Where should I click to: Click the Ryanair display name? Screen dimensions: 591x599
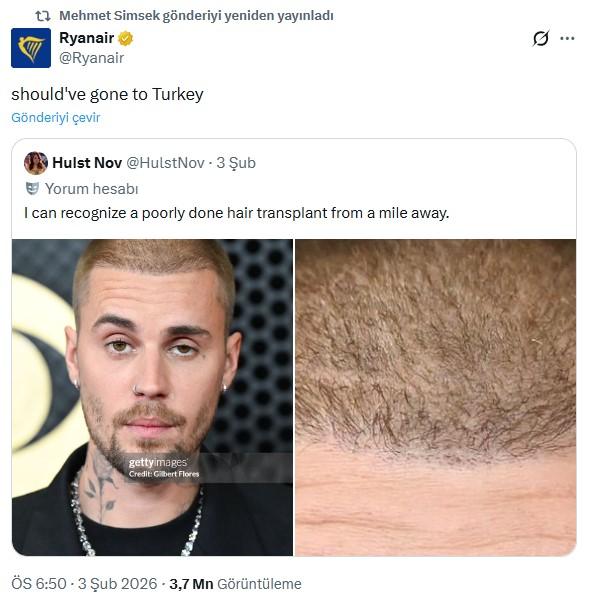coord(87,38)
